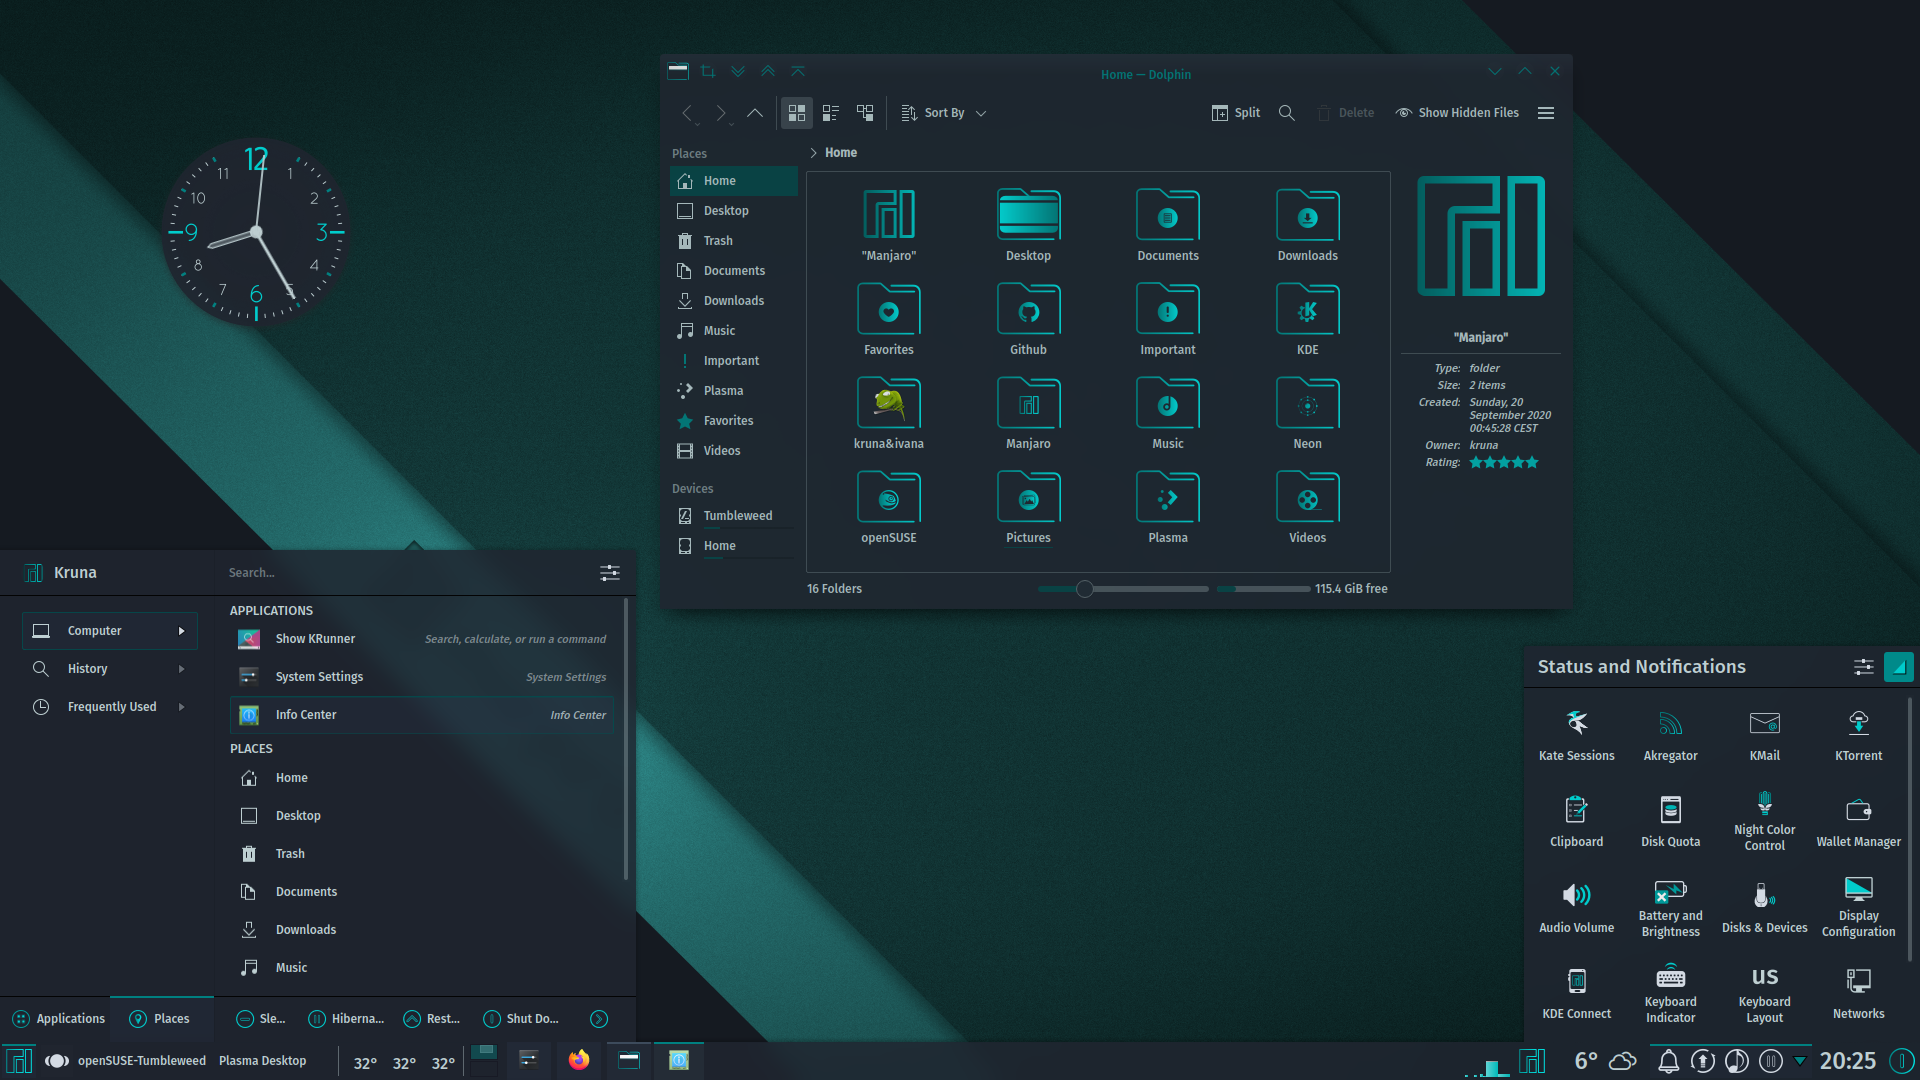
Task: Toggle keep-above icon in Dolphin titlebar
Action: click(768, 71)
